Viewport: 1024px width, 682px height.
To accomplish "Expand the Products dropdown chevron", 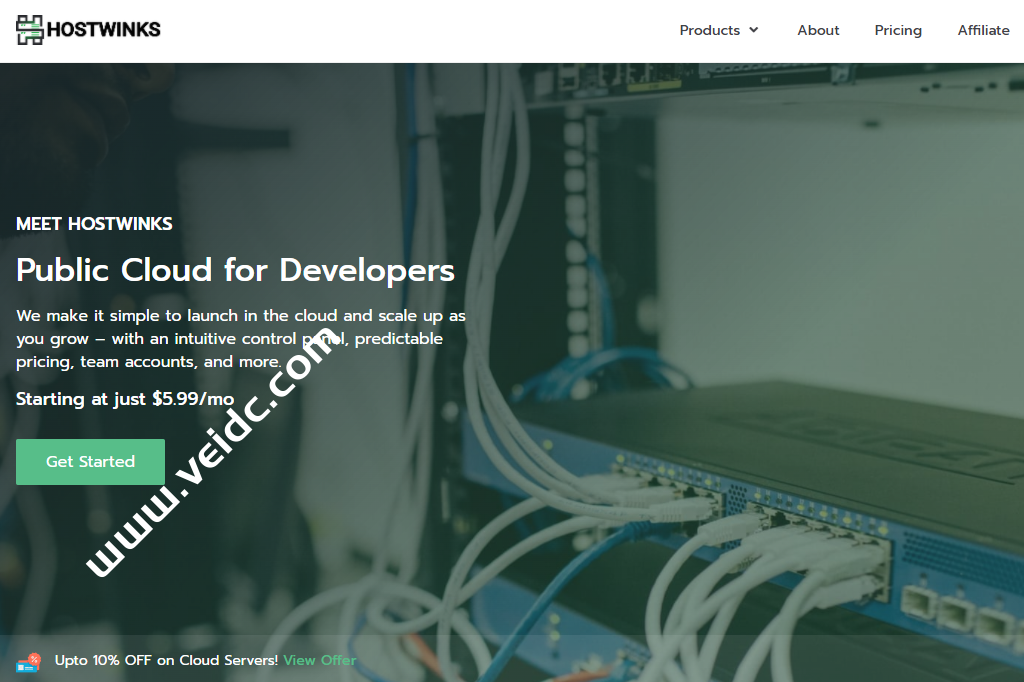I will (x=754, y=30).
